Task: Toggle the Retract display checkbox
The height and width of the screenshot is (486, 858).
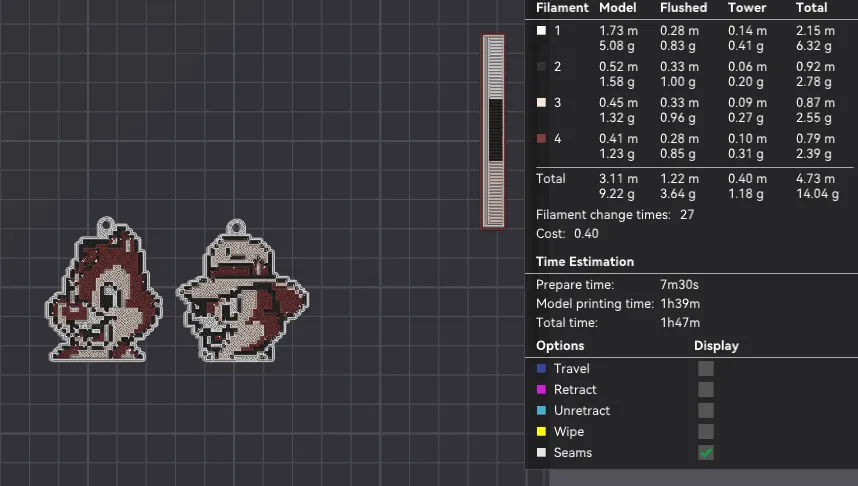Action: [706, 390]
